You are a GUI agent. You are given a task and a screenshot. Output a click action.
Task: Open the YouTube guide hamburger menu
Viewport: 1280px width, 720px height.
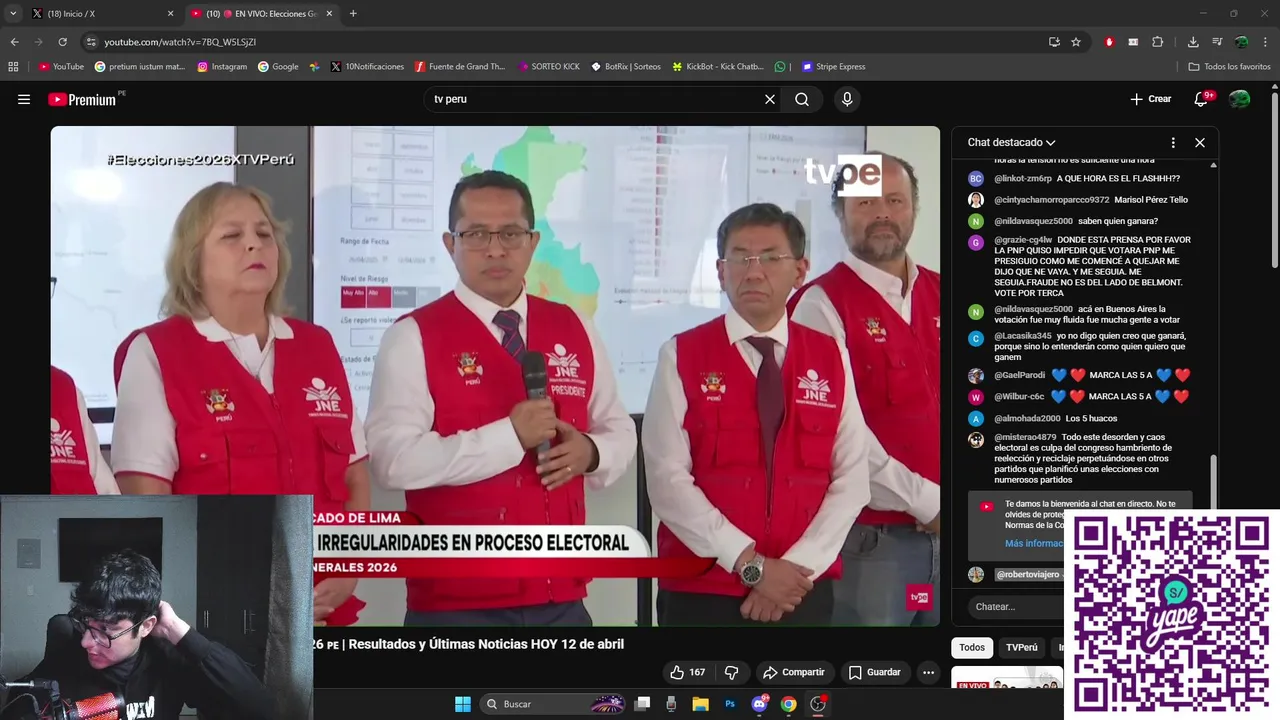point(24,99)
